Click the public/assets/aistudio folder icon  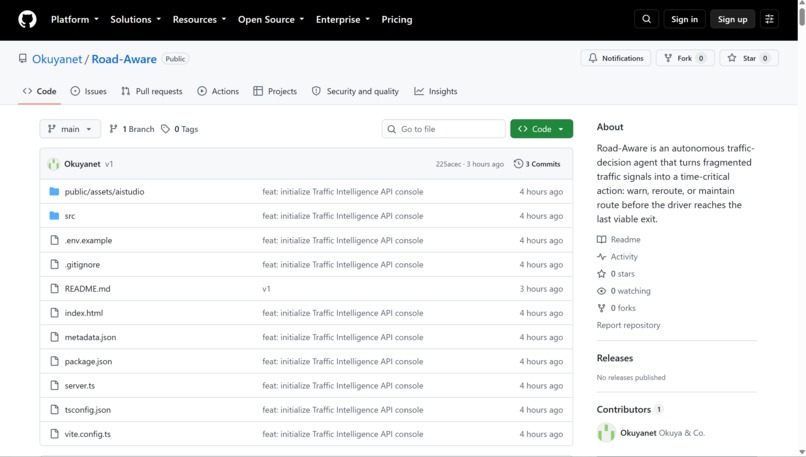(x=54, y=191)
